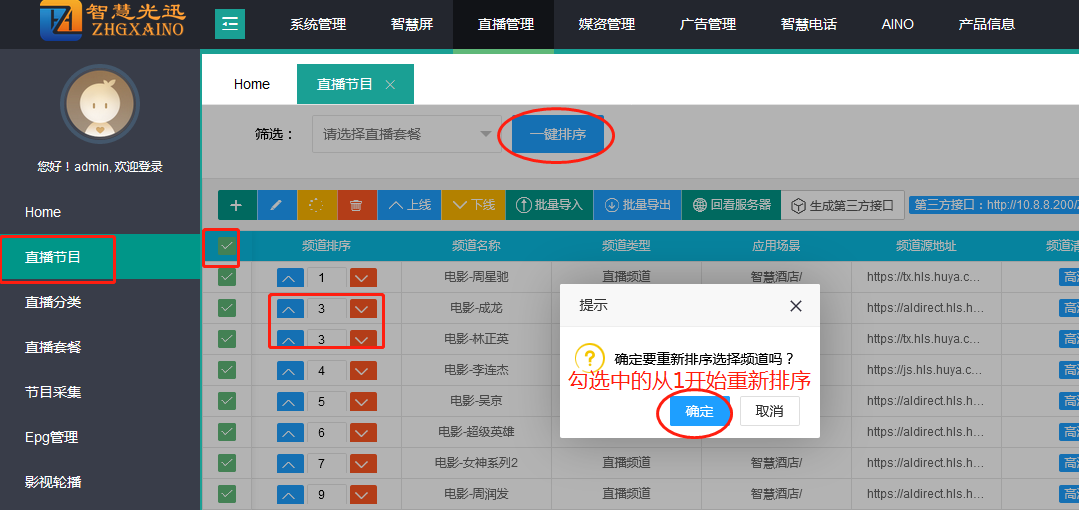Click the 下线 button with down chevron
The image size is (1079, 510).
click(x=473, y=205)
